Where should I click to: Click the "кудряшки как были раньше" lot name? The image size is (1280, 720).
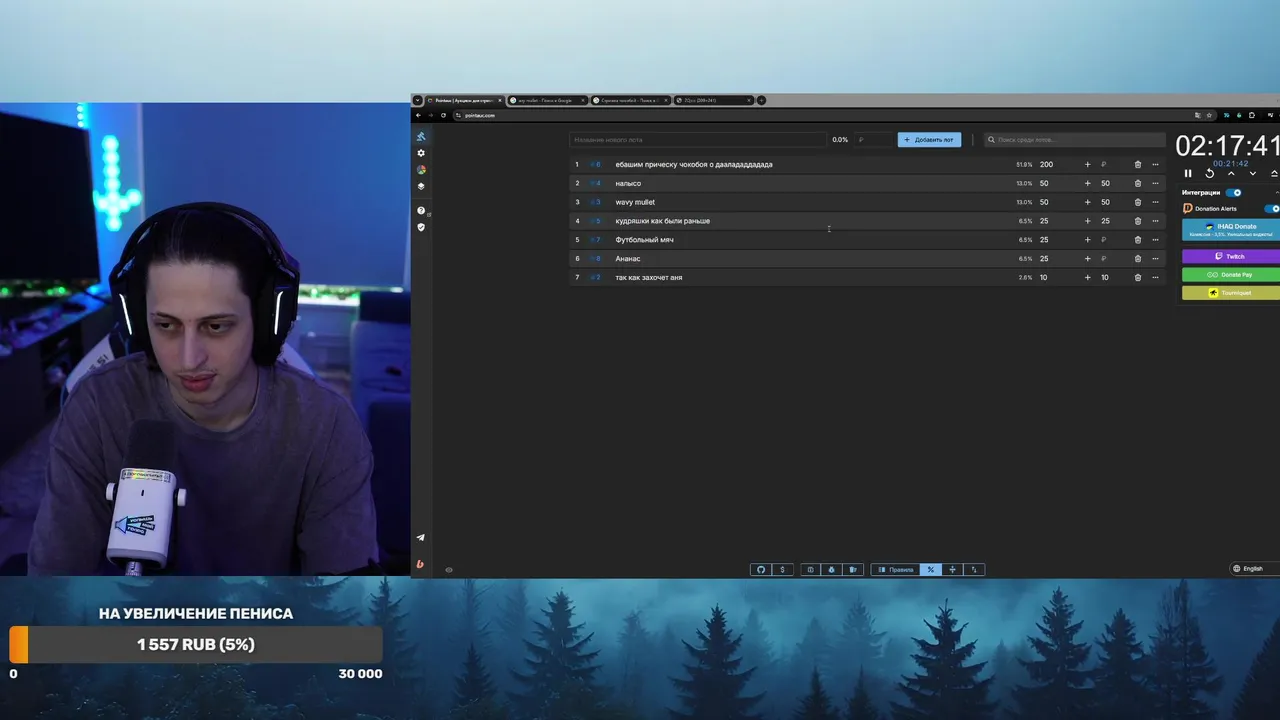(x=662, y=221)
